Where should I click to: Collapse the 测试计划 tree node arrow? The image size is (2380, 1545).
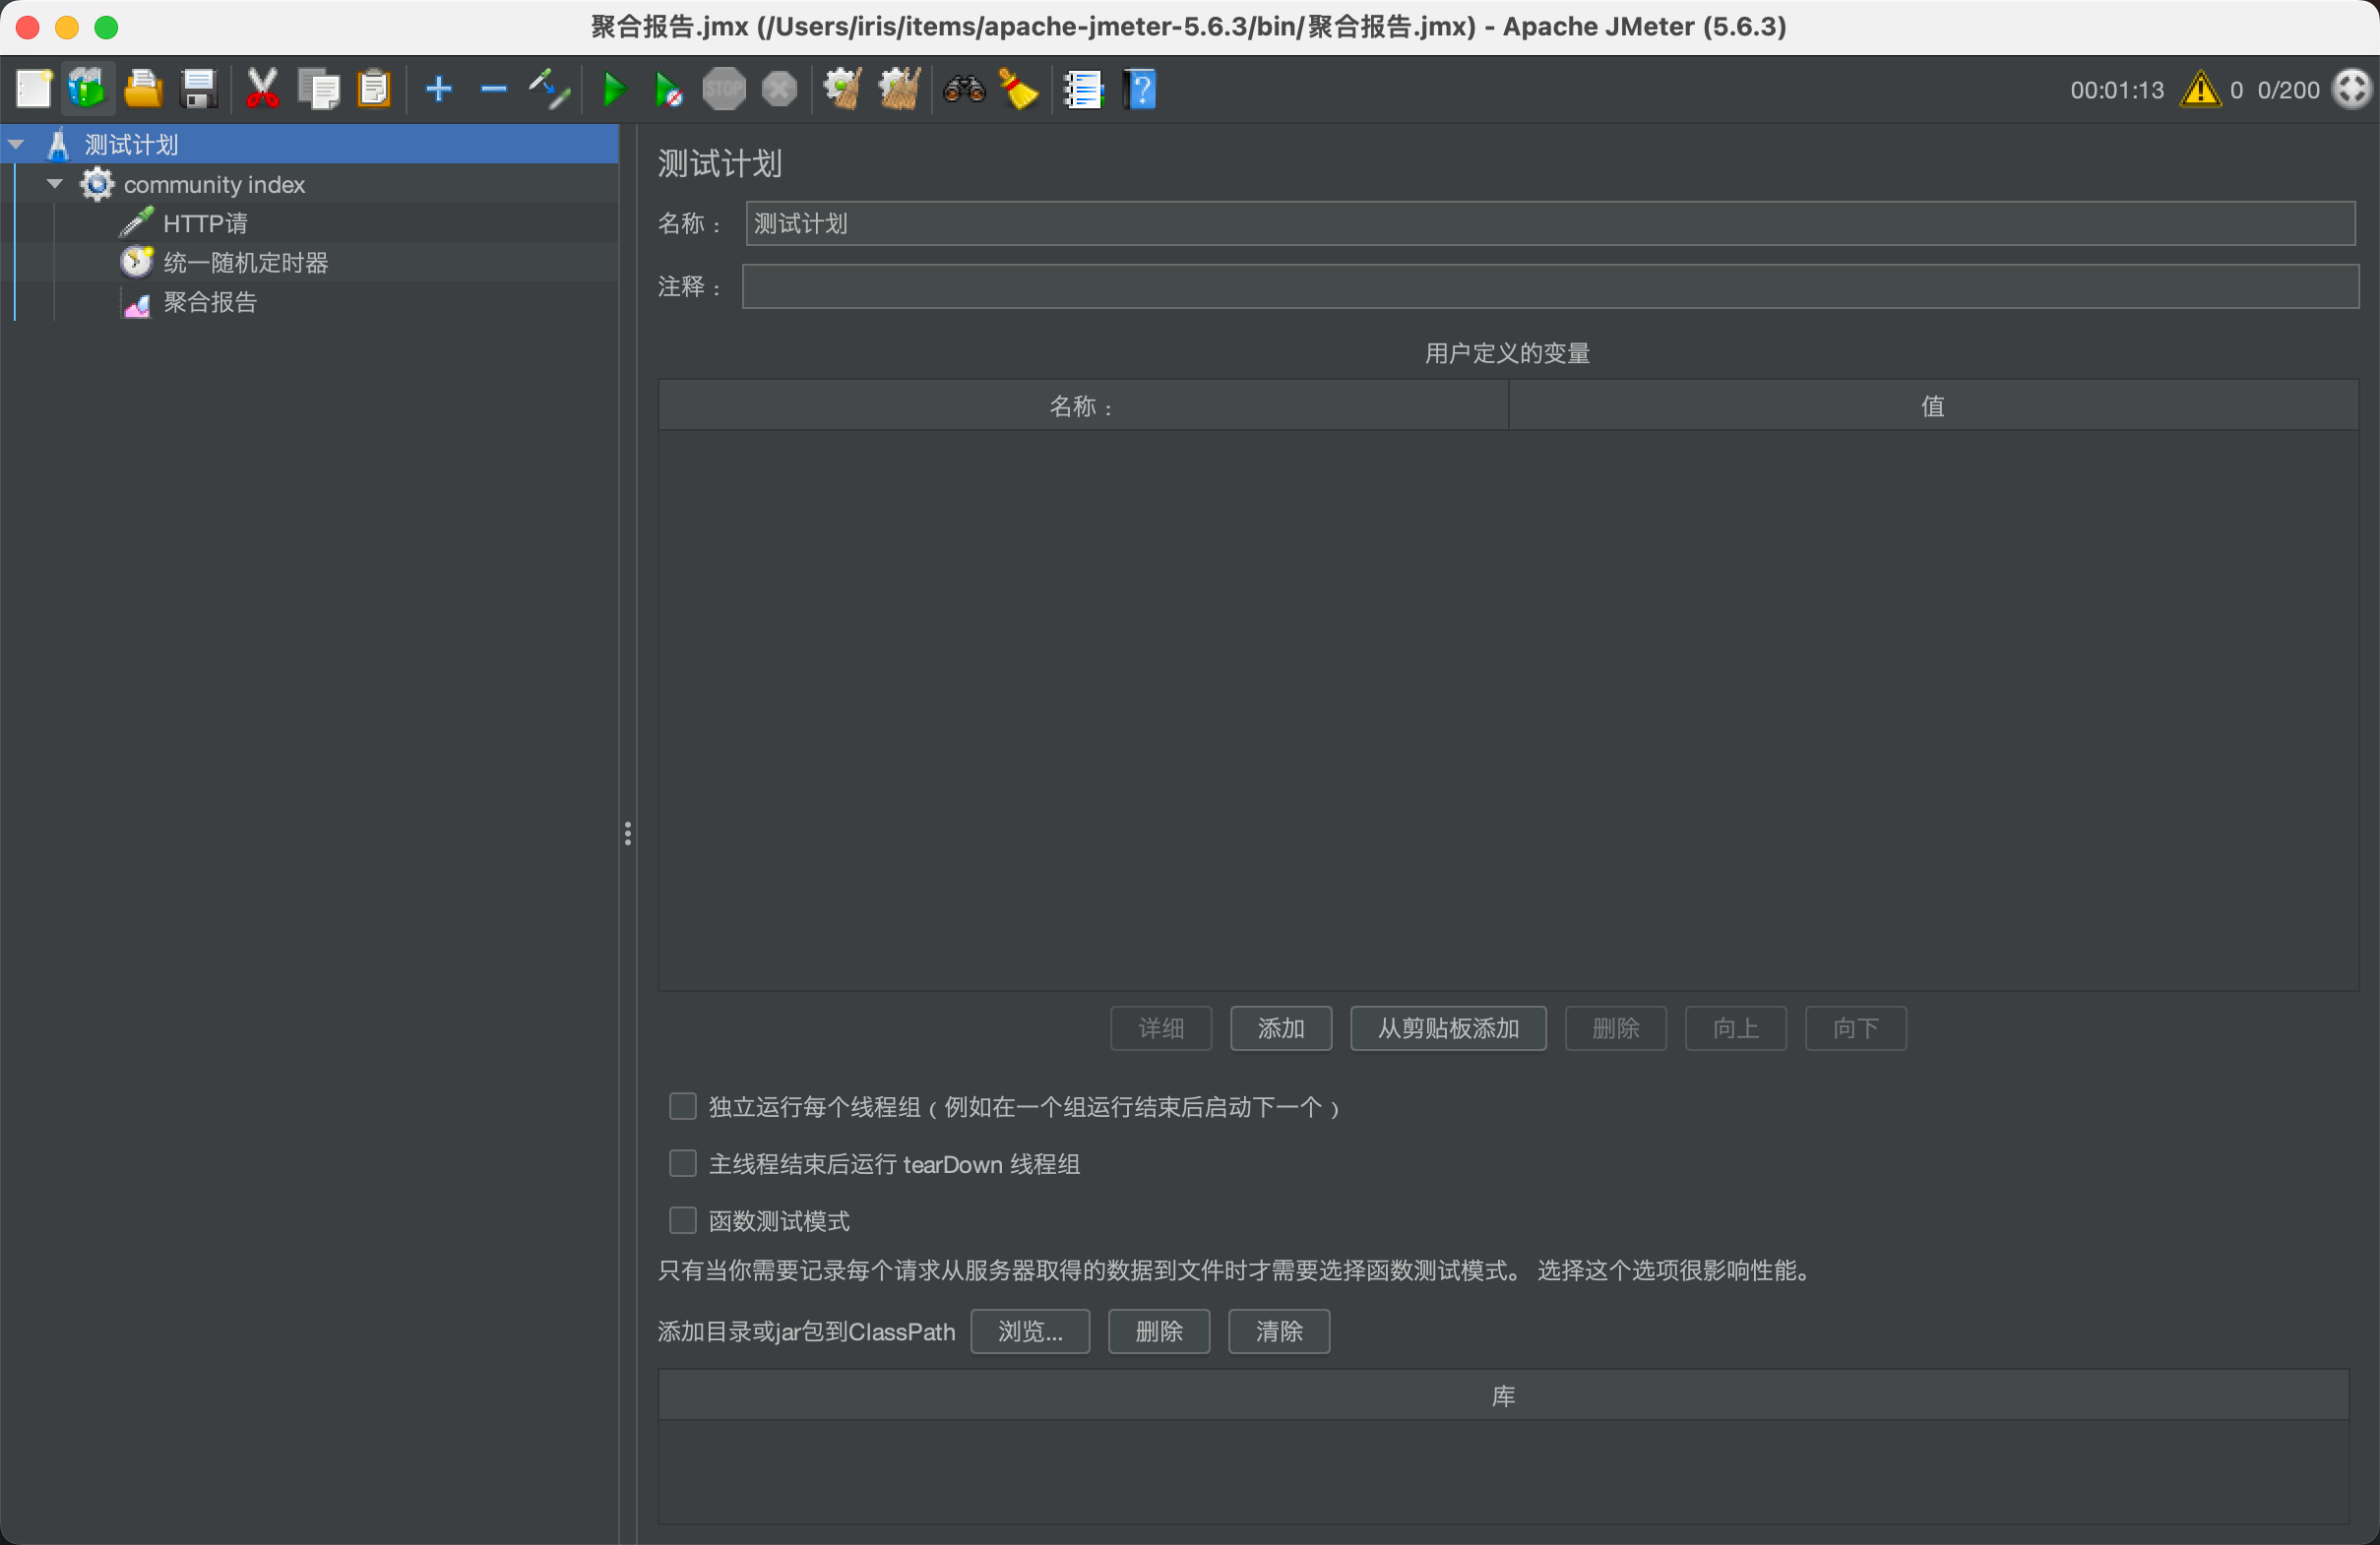point(16,144)
